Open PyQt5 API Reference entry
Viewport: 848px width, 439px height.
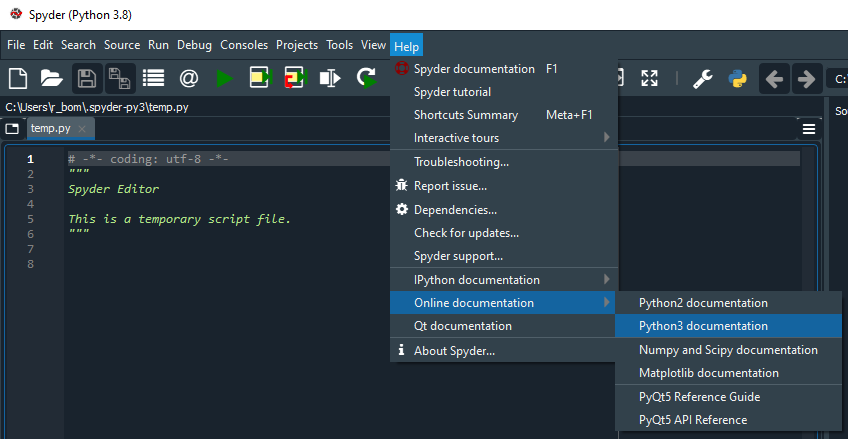click(728, 420)
